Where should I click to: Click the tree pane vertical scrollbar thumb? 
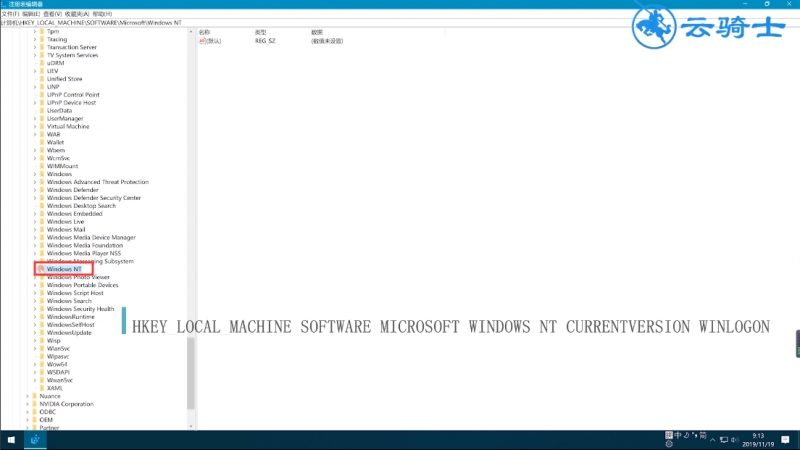pyautogui.click(x=191, y=373)
